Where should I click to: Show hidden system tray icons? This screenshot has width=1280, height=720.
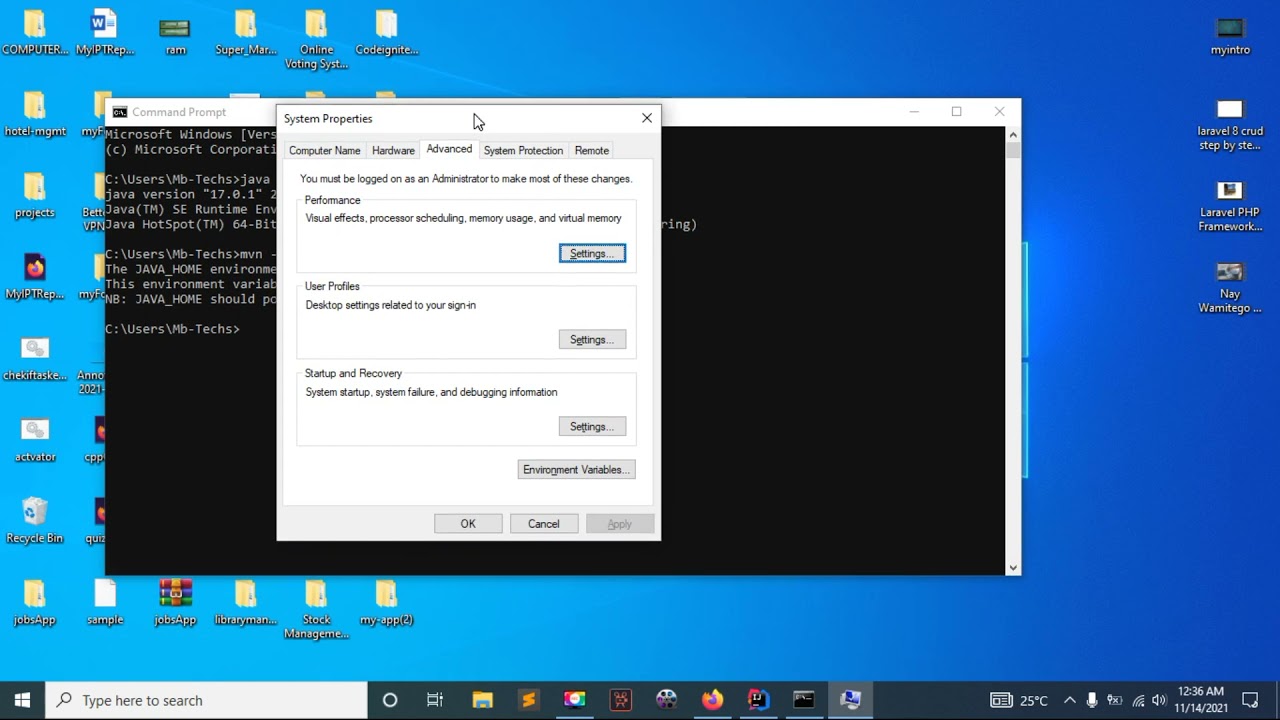tap(1070, 700)
